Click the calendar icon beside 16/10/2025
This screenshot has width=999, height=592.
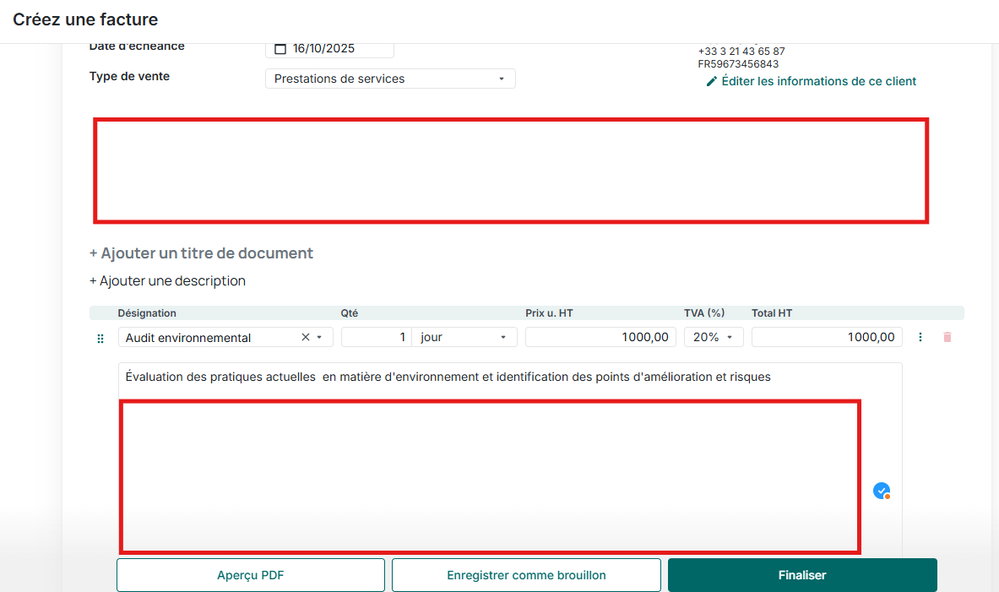[280, 49]
